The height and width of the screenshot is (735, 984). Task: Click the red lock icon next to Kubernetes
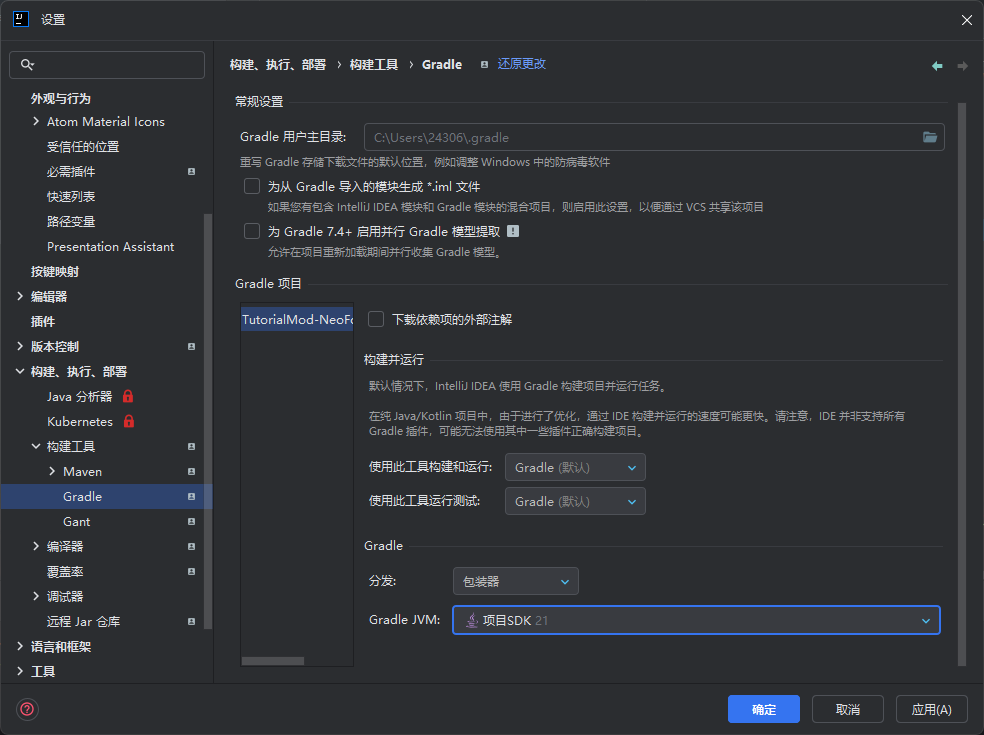point(129,421)
